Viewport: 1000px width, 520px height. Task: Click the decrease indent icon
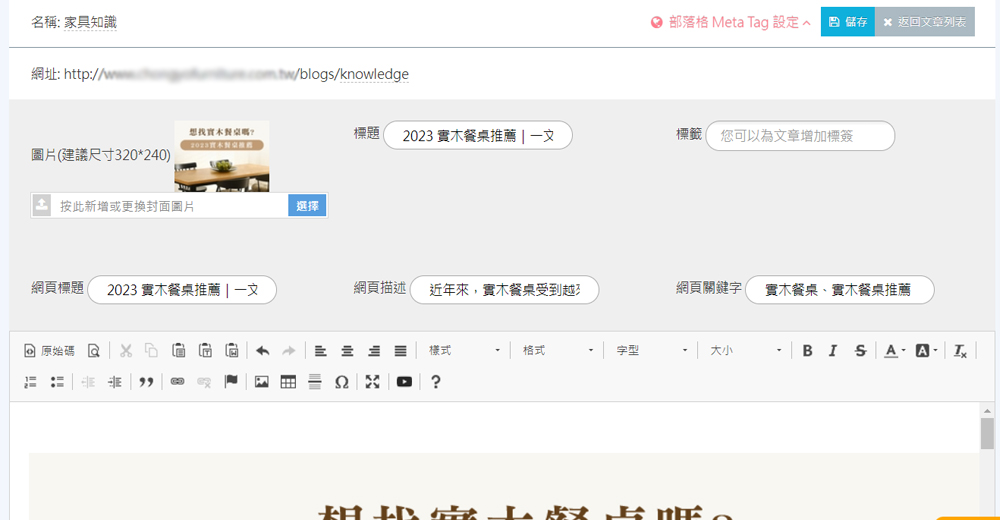pyautogui.click(x=88, y=382)
